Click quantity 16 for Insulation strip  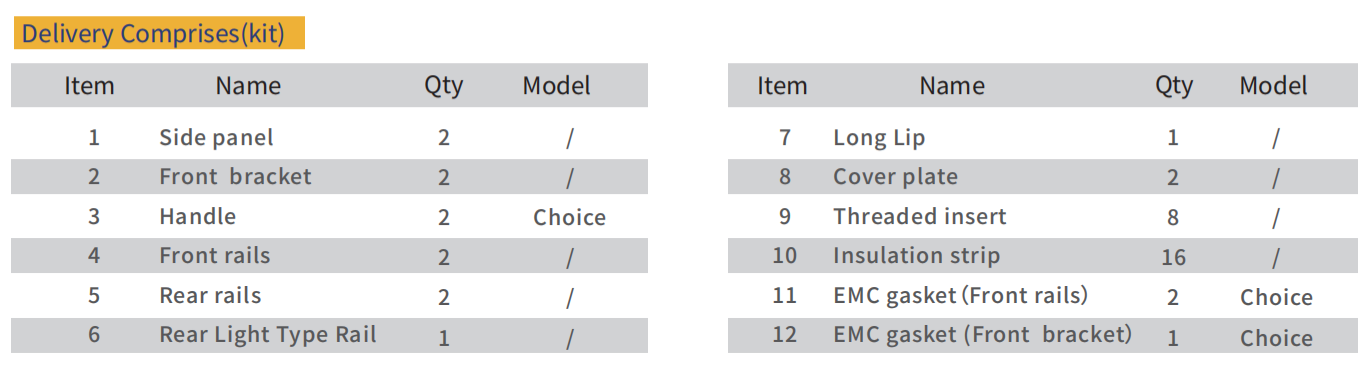point(1173,257)
